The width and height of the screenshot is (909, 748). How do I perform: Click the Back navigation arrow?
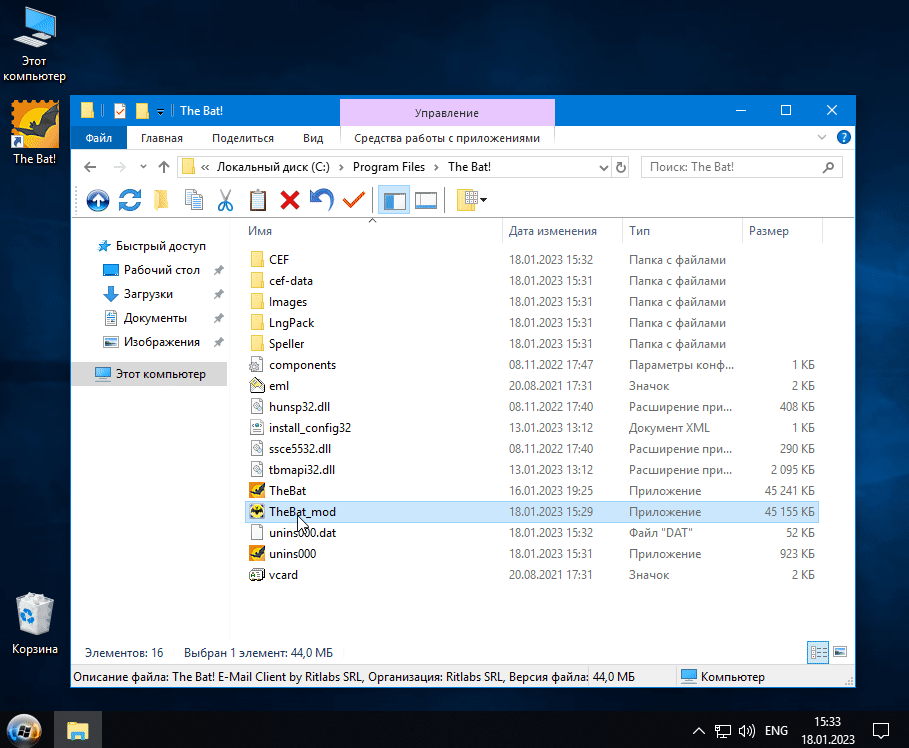90,167
